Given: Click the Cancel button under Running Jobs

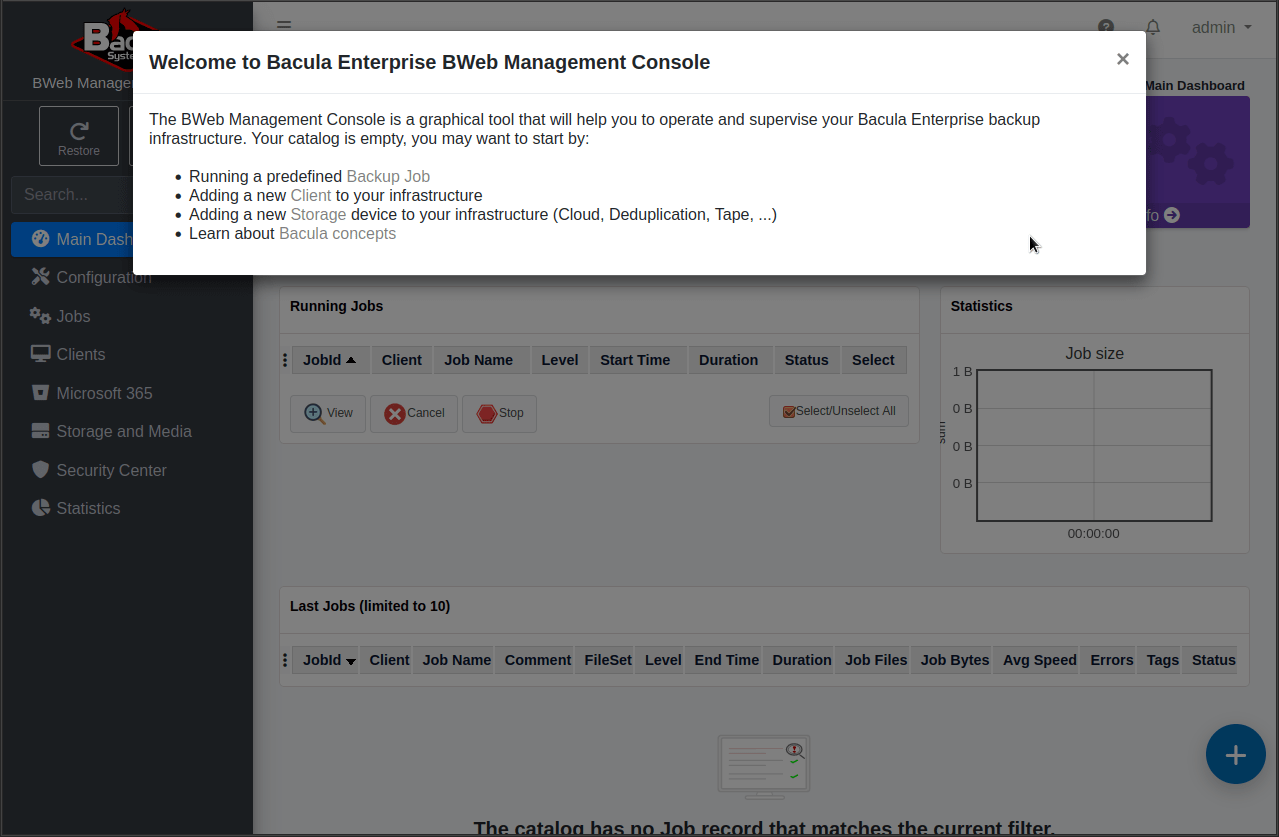Looking at the screenshot, I should click(x=414, y=413).
